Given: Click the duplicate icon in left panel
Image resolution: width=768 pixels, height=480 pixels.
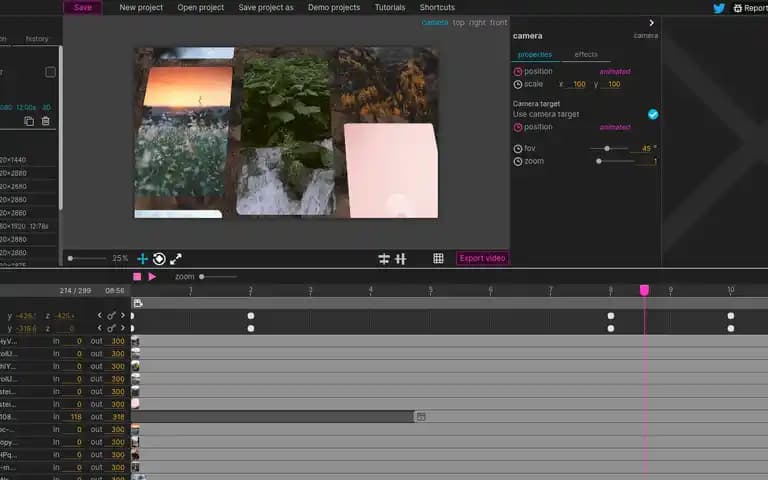Looking at the screenshot, I should click(29, 121).
